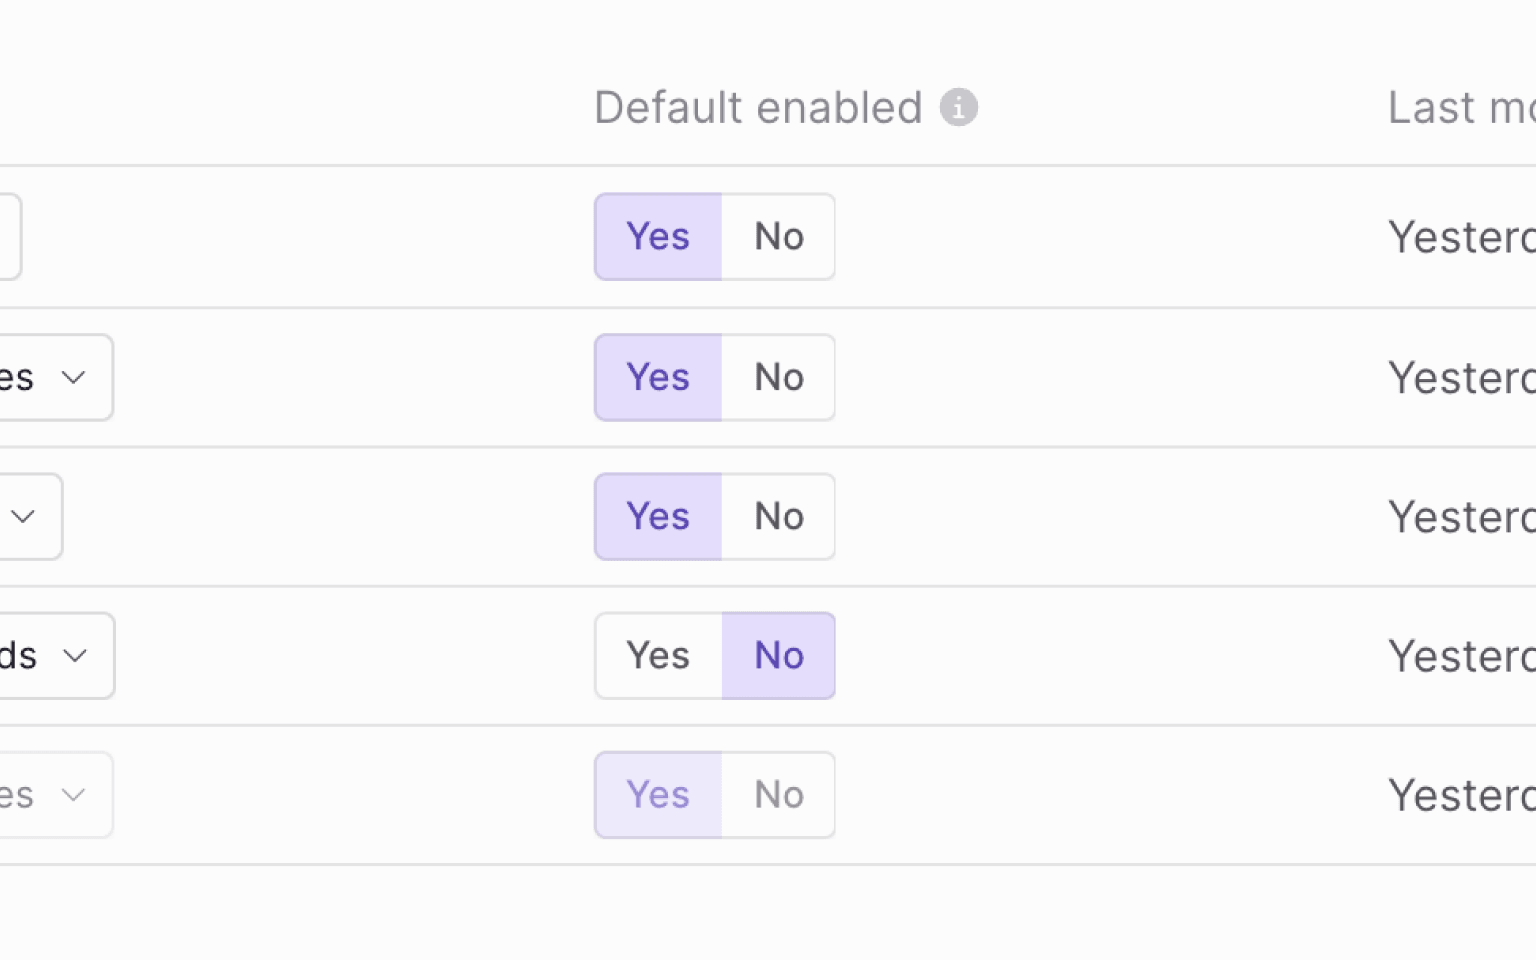Click the info icon beside Default enabled
The image size is (1536, 960).
(960, 107)
